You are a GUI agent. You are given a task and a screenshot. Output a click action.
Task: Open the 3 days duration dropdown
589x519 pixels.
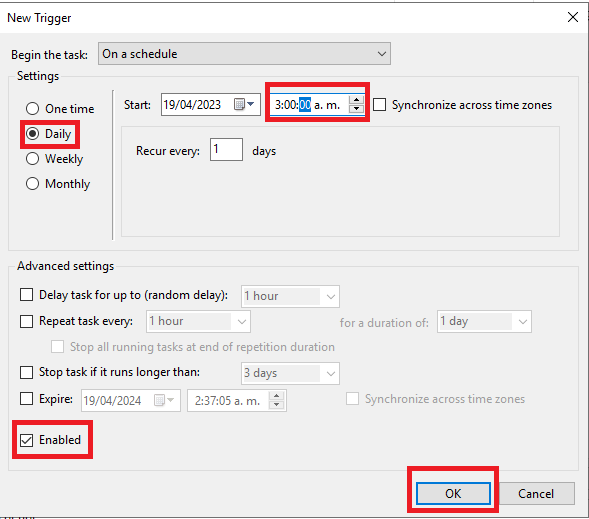click(290, 373)
